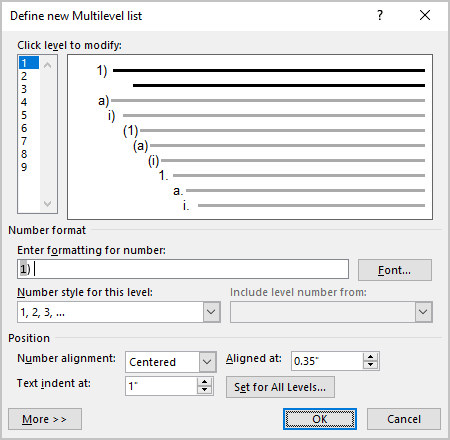Select level 9 in the level list
The width and height of the screenshot is (450, 440).
29,167
